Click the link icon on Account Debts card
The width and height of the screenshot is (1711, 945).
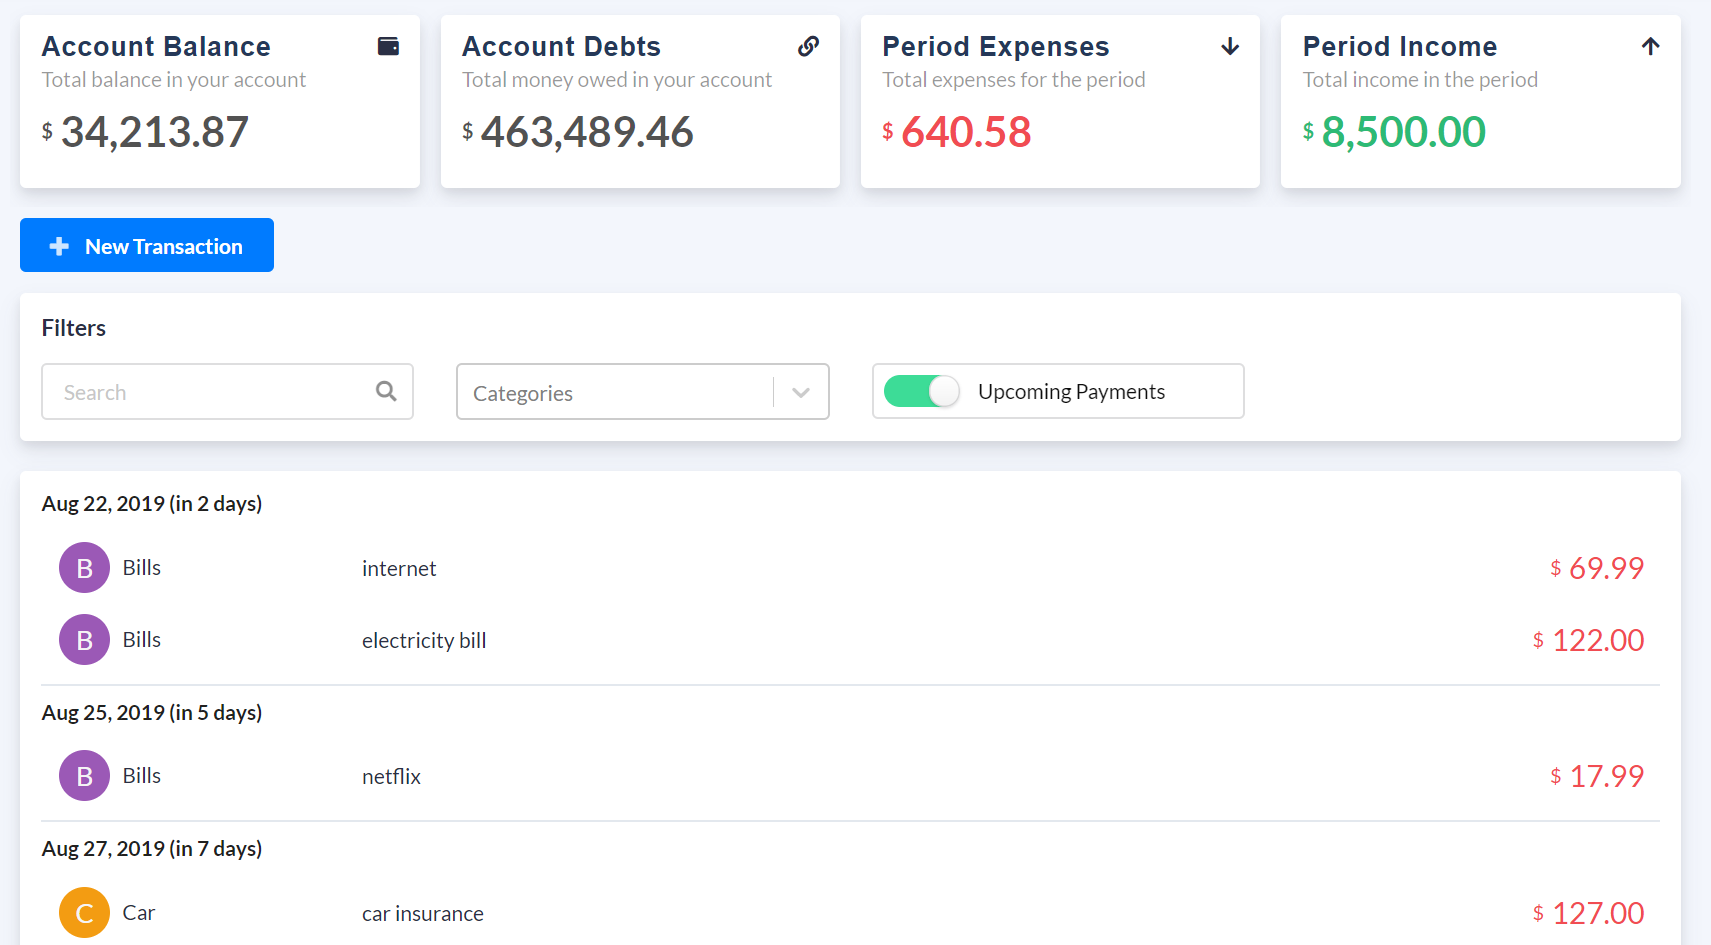808,45
